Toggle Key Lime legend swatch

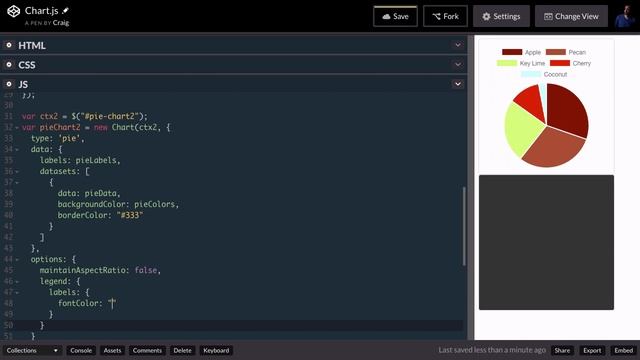point(507,63)
